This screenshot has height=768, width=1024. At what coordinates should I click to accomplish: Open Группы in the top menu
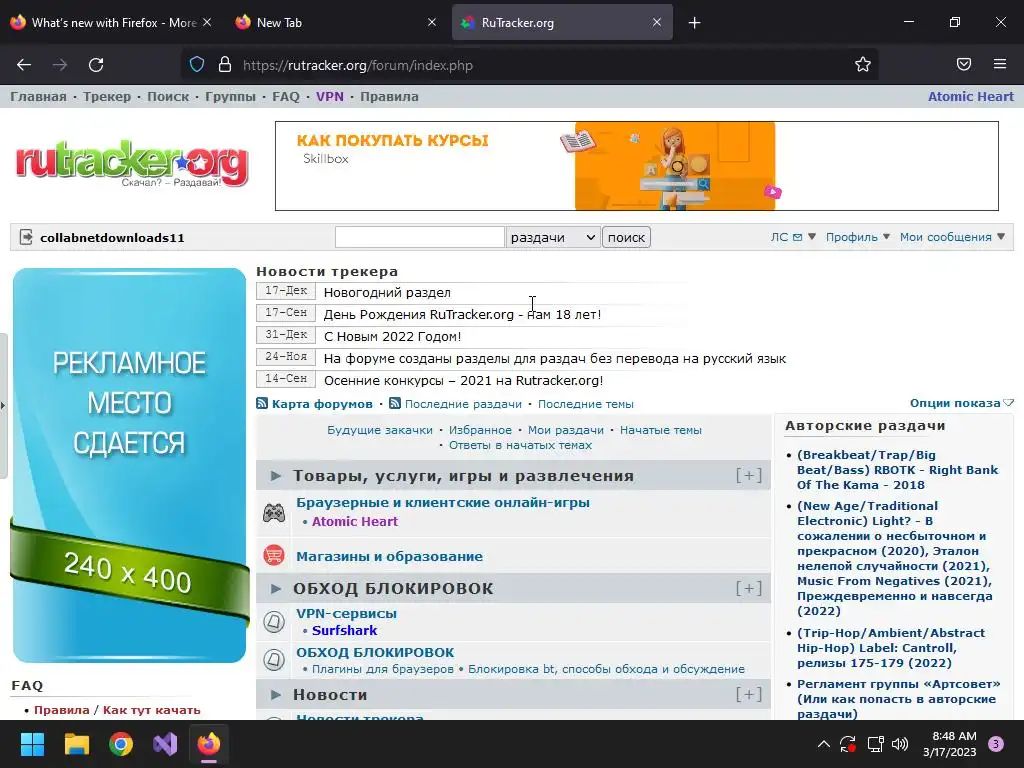click(231, 97)
